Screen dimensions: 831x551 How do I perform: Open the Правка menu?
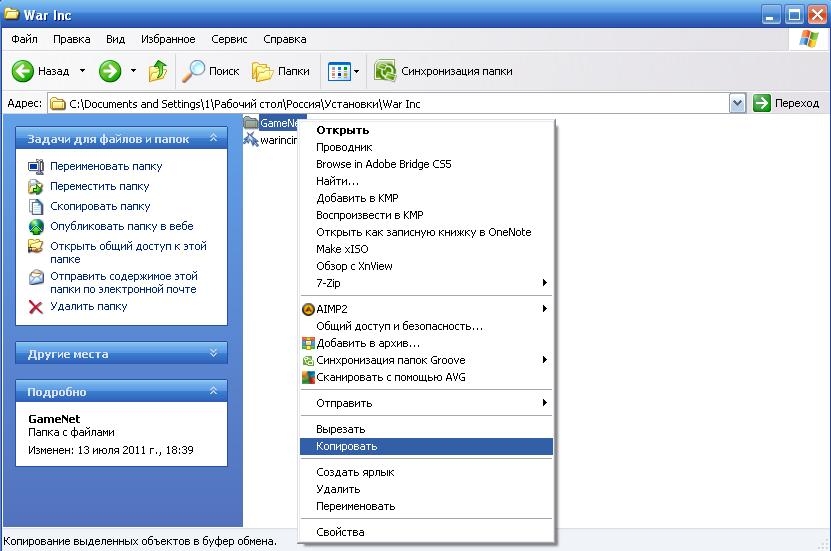click(72, 39)
